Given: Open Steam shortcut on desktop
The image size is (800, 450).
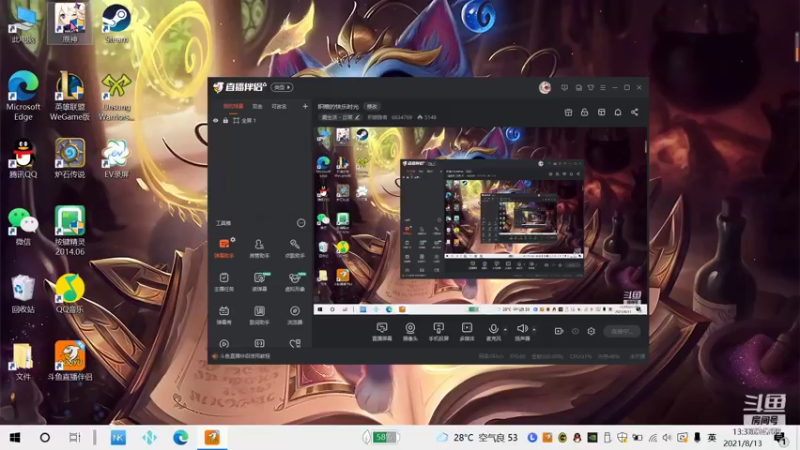Looking at the screenshot, I should [x=116, y=23].
